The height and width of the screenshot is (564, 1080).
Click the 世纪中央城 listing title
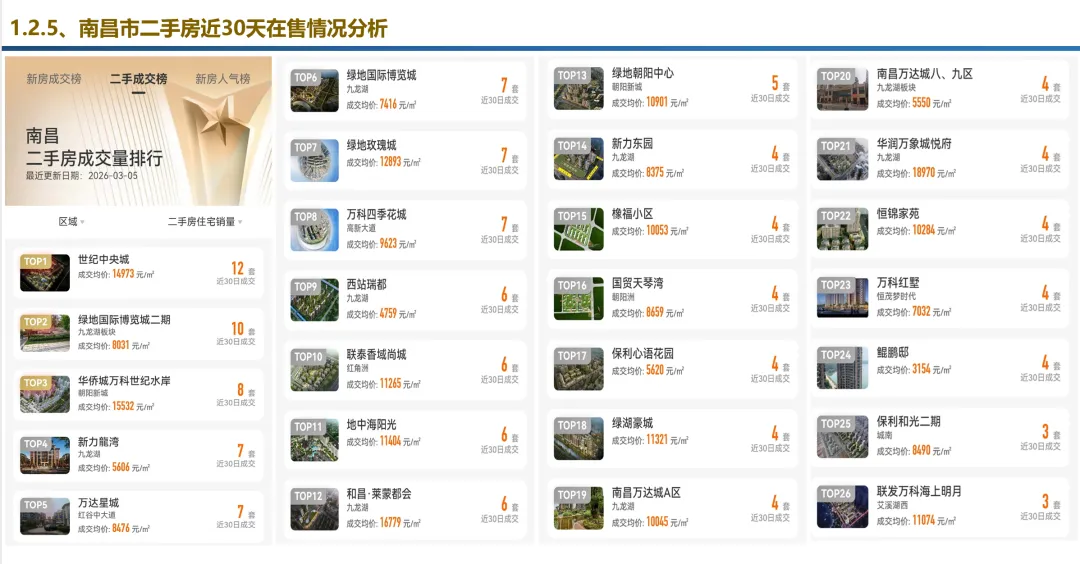103,260
